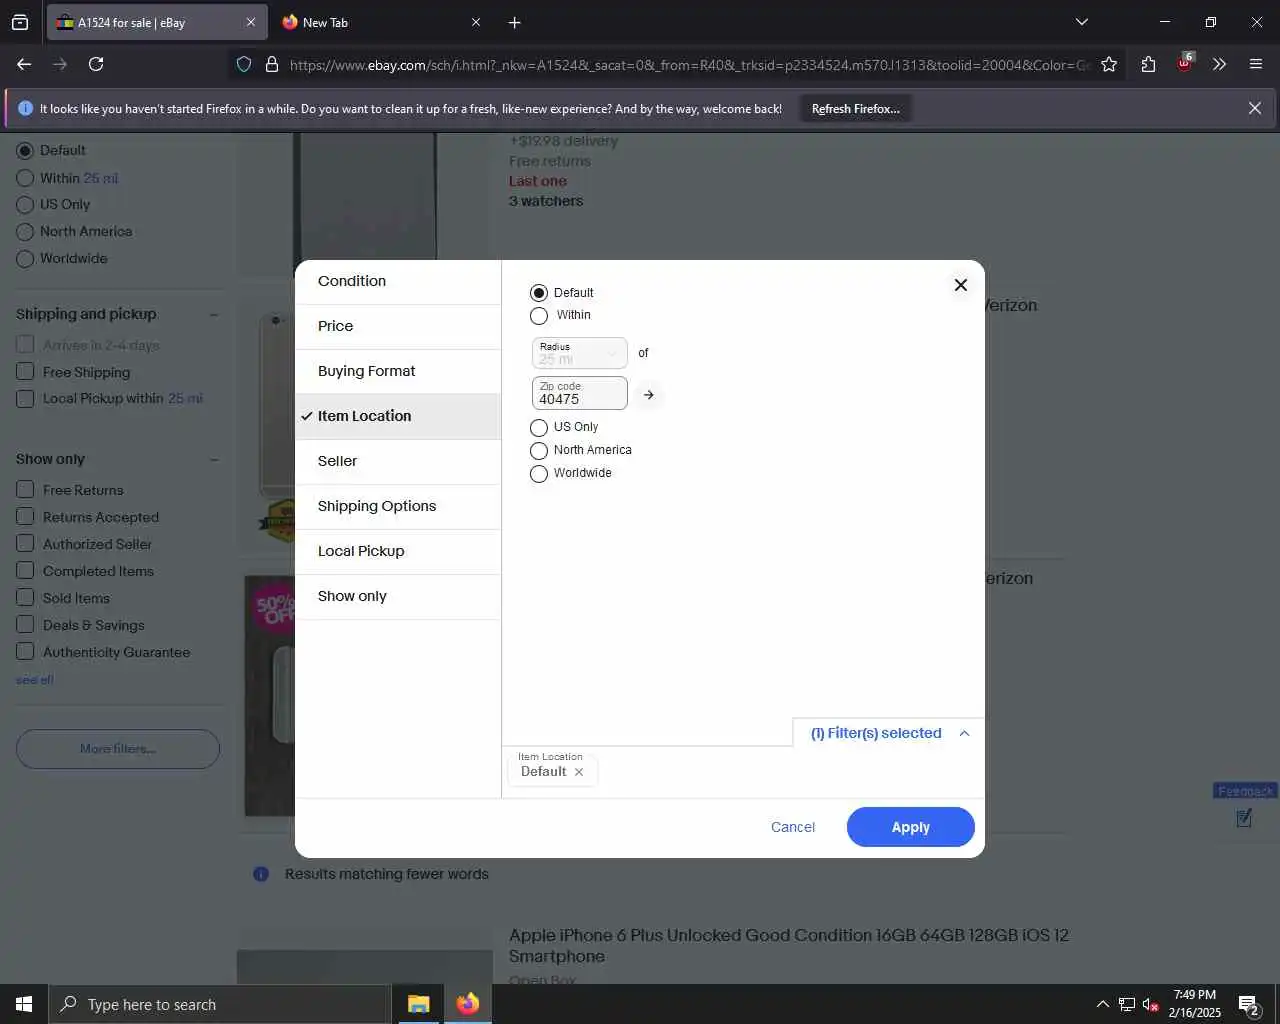Check the Authorized Seller checkbox
This screenshot has width=1280, height=1024.
coord(25,544)
